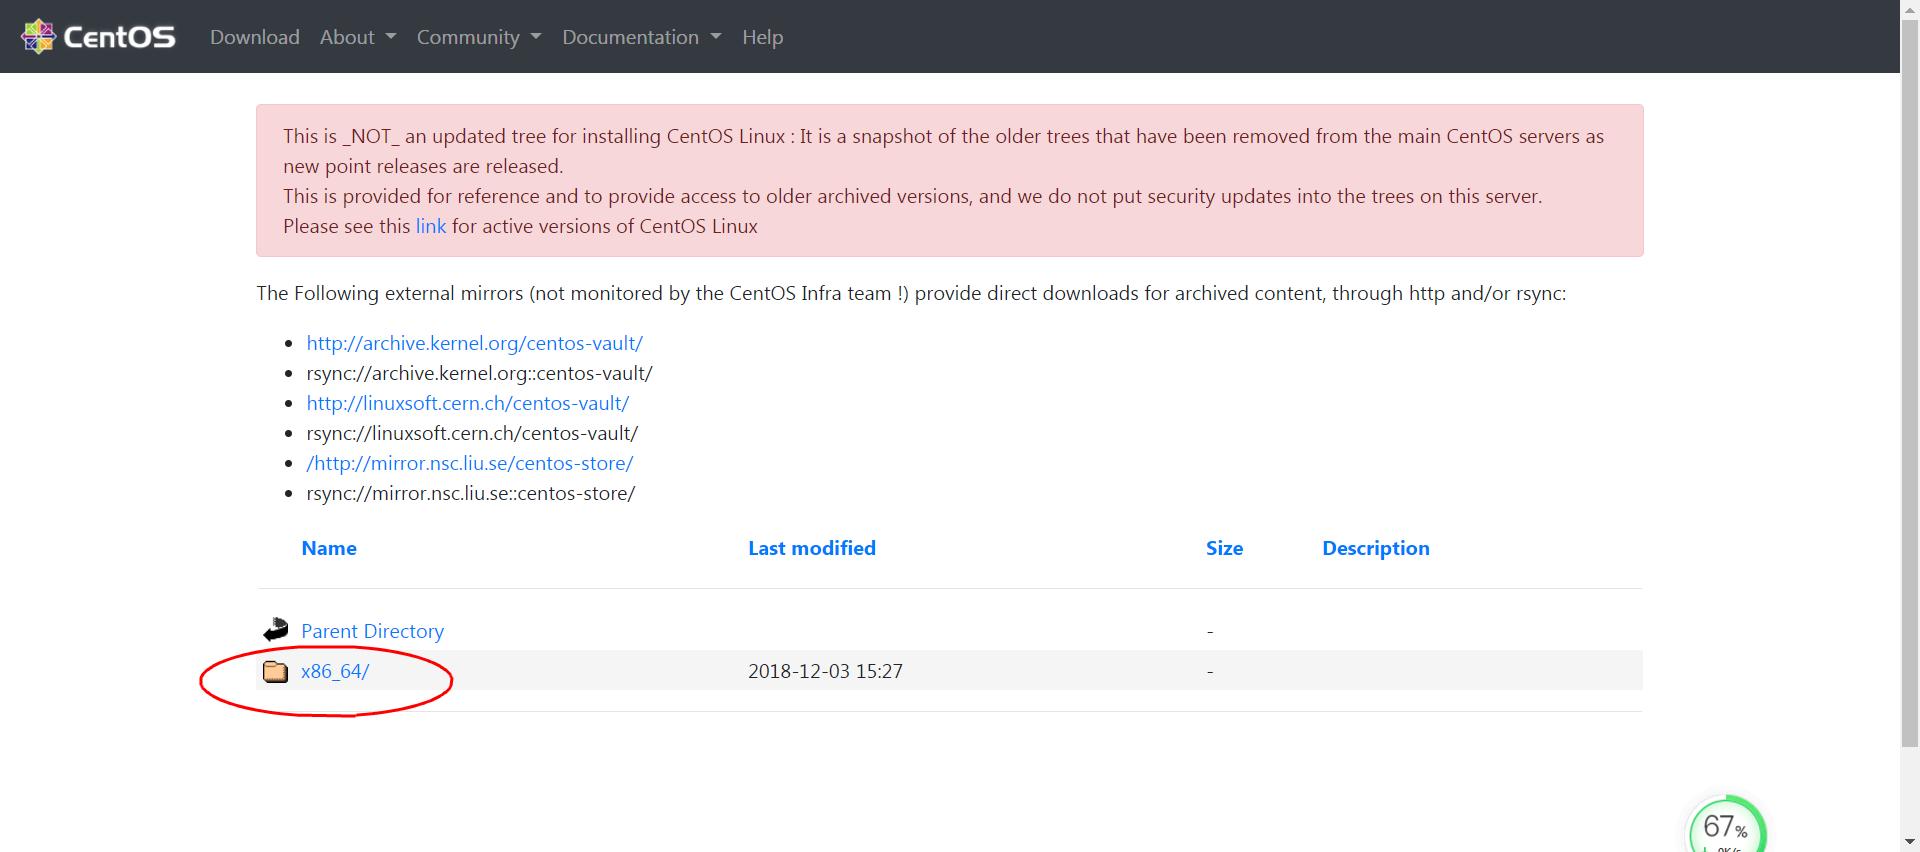This screenshot has height=852, width=1920.
Task: Open the Help menu item
Action: [762, 37]
